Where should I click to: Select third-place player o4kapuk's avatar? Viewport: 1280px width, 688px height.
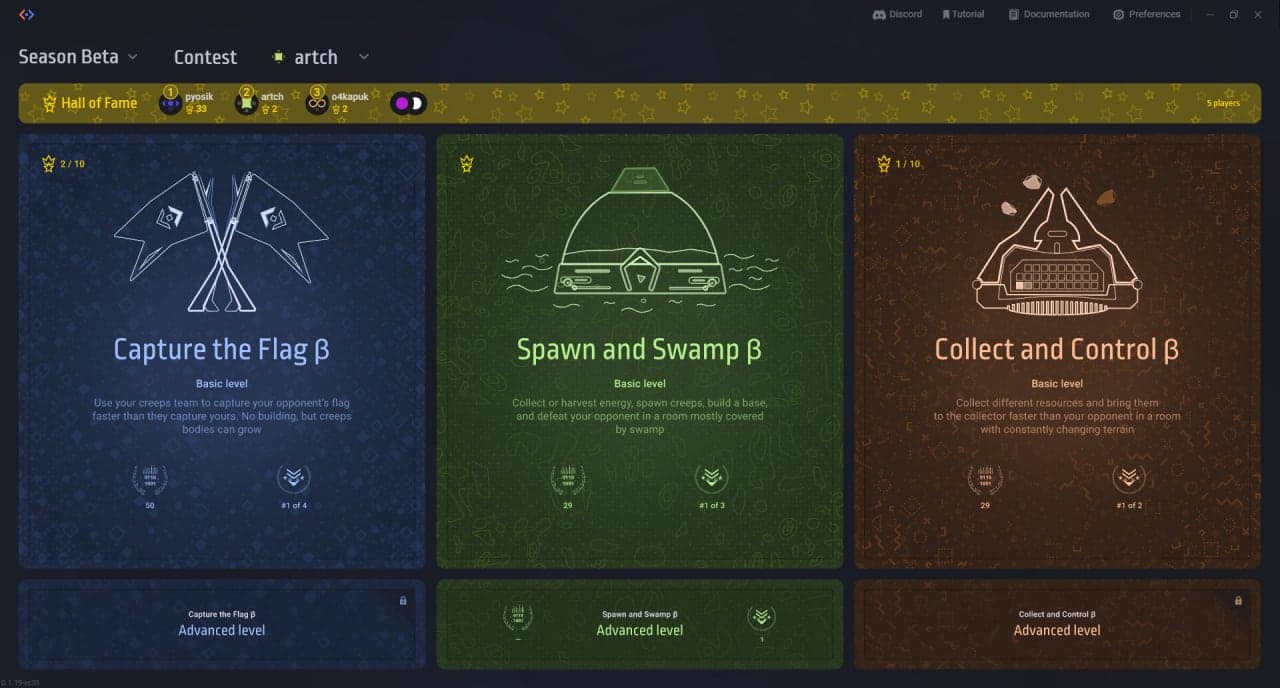click(317, 103)
